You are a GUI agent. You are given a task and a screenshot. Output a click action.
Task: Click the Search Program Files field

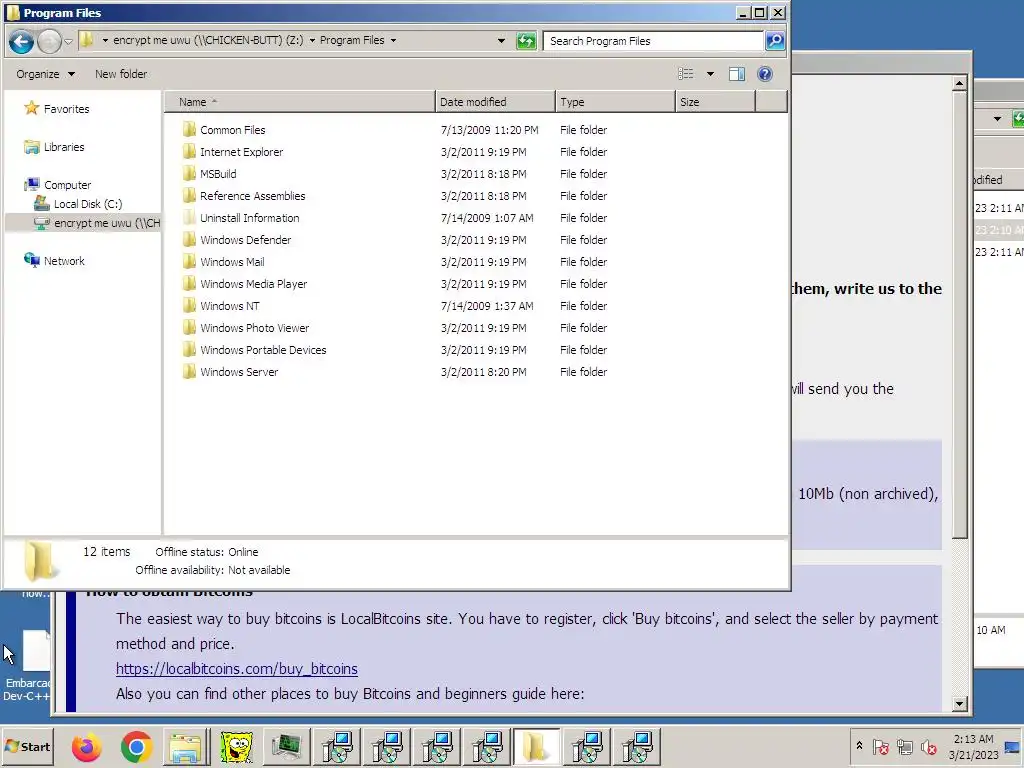click(653, 40)
